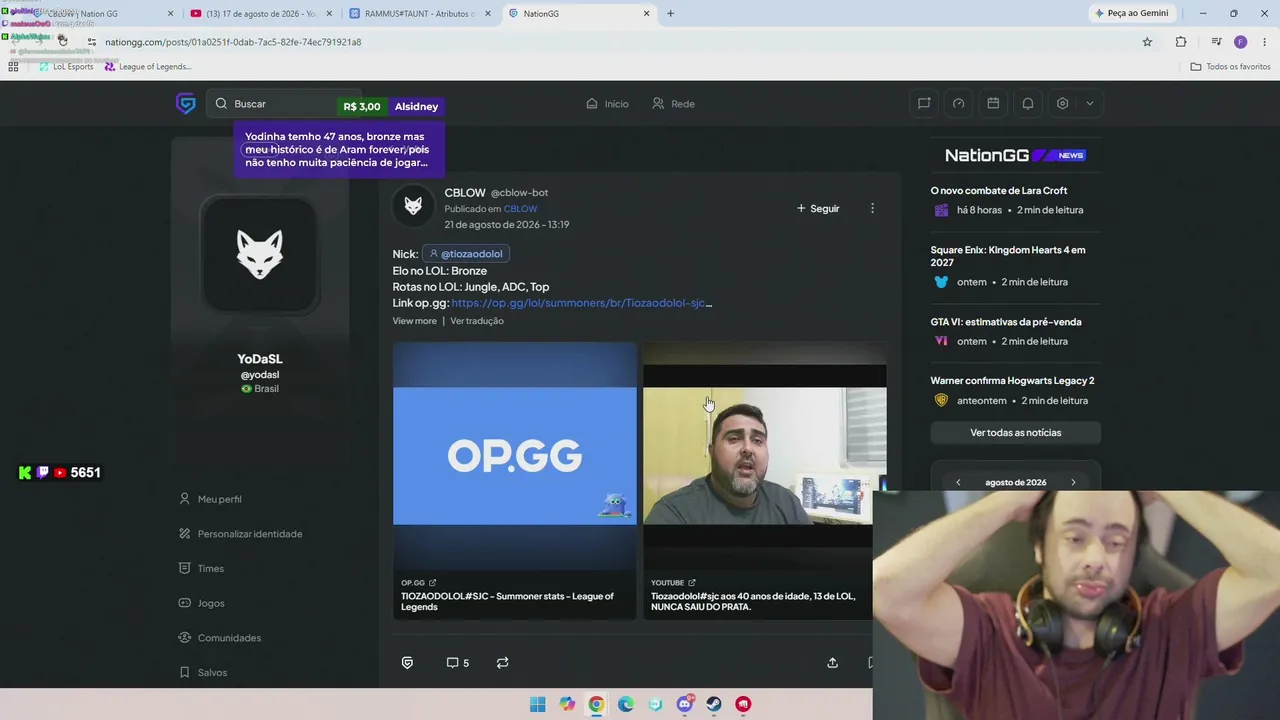Open the LoL Esports bookmark
Screen dimensions: 1280x720
click(65, 67)
